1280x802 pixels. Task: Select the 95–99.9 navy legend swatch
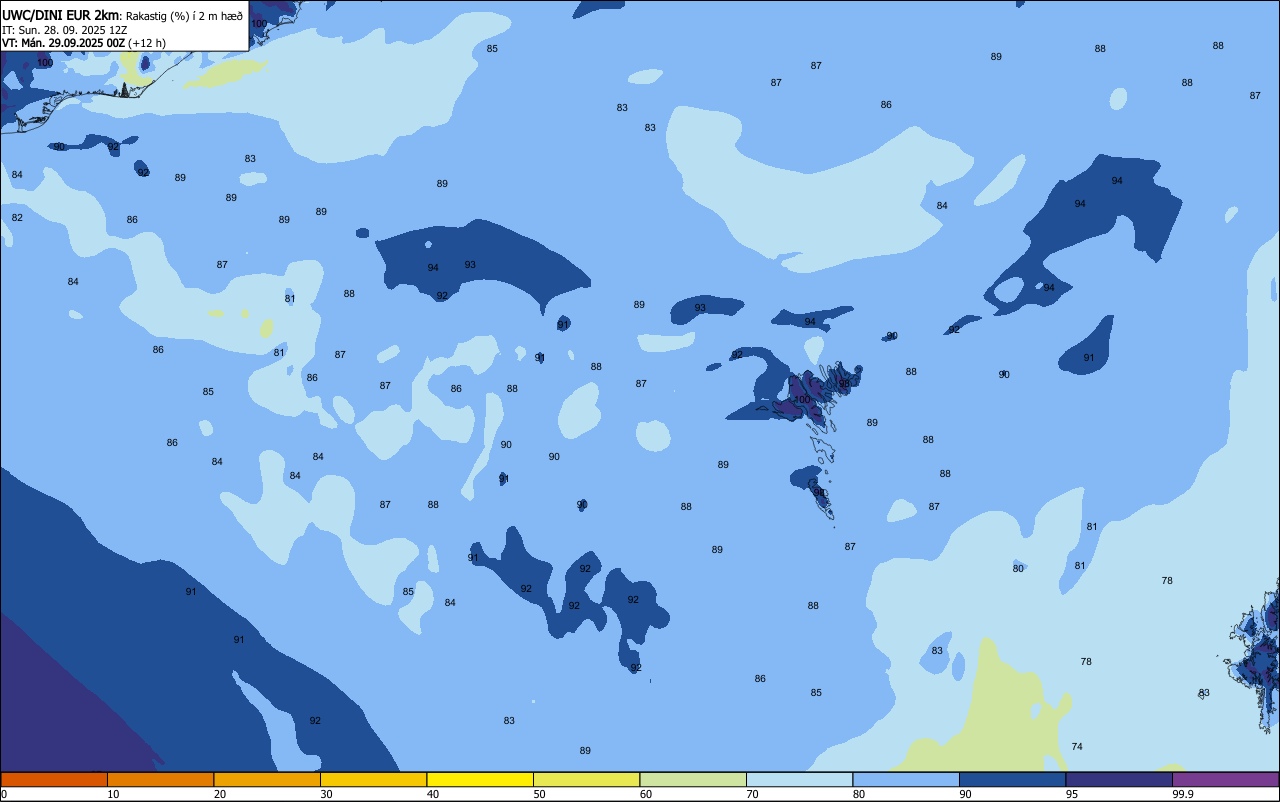pyautogui.click(x=1119, y=779)
